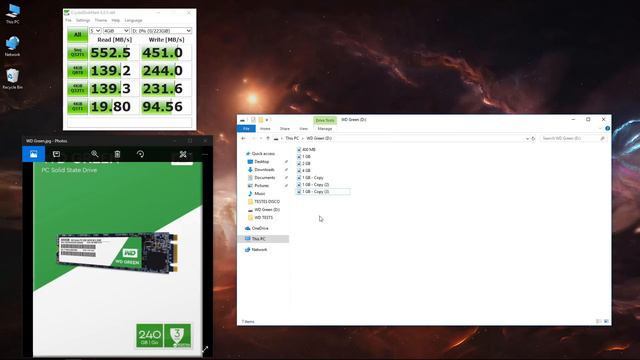Viewport: 640px width, 360px height.
Task: Select the 400 MB file
Action: [x=306, y=149]
